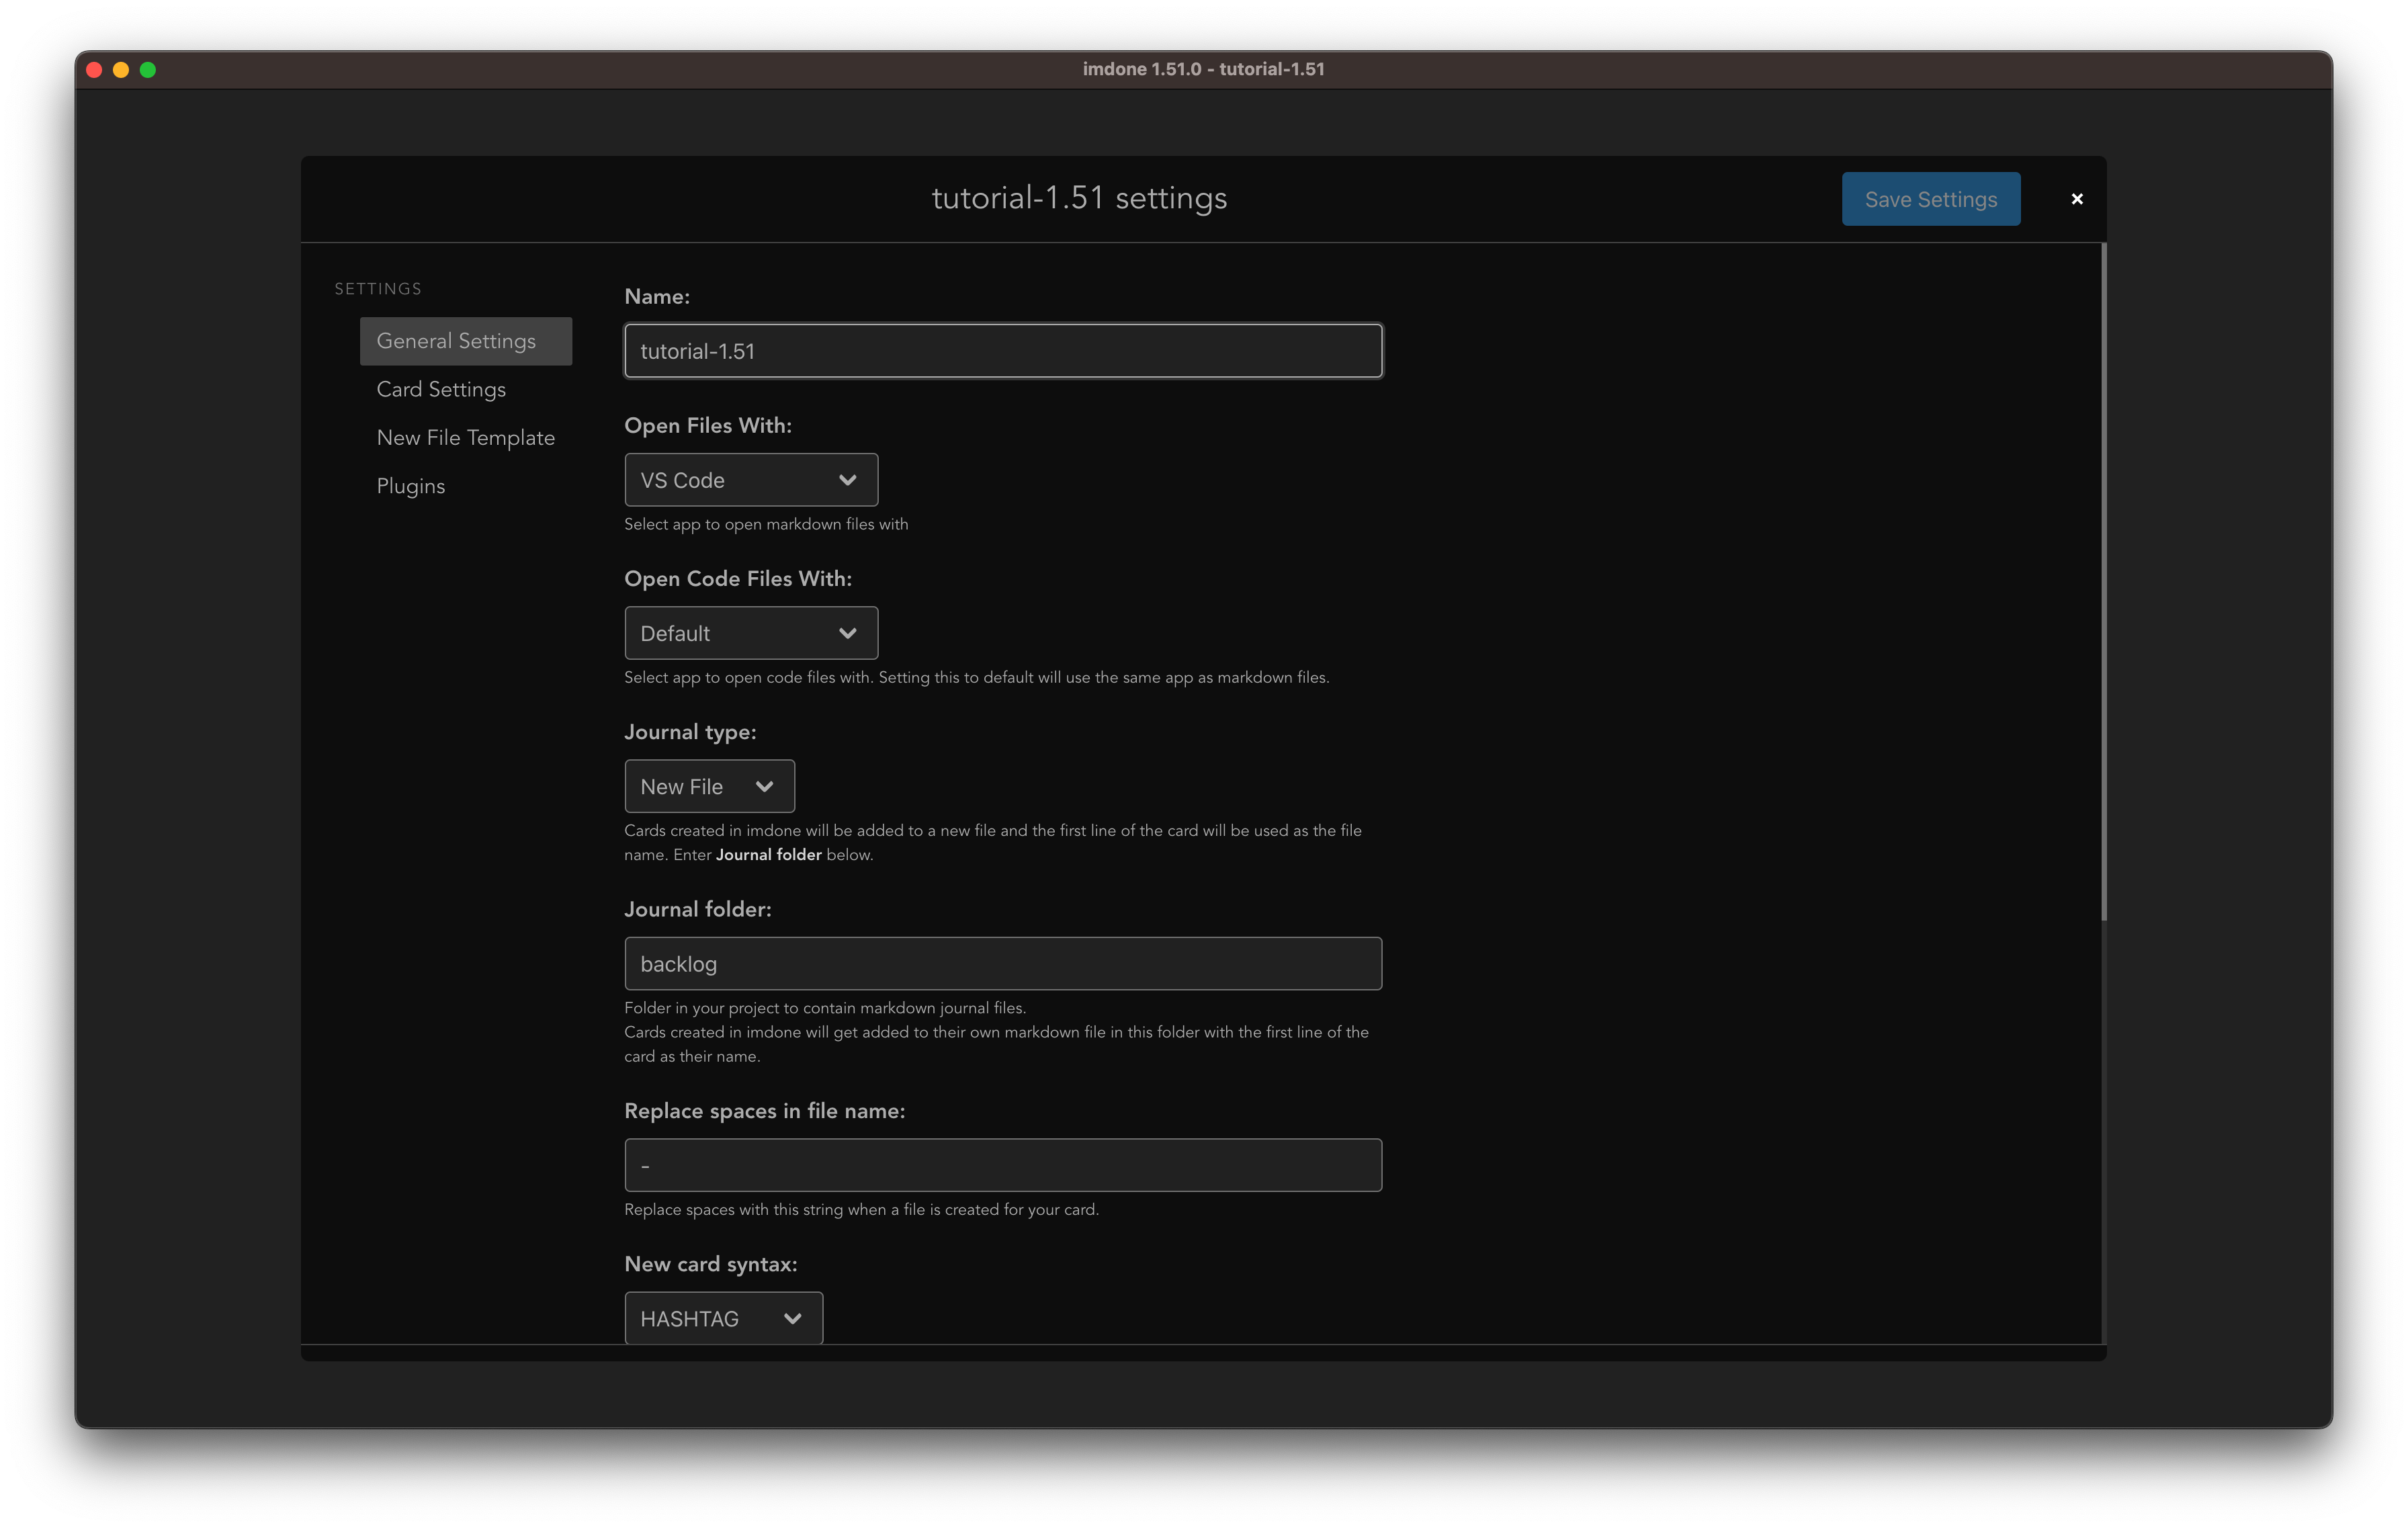Switch to Card Settings

(441, 389)
